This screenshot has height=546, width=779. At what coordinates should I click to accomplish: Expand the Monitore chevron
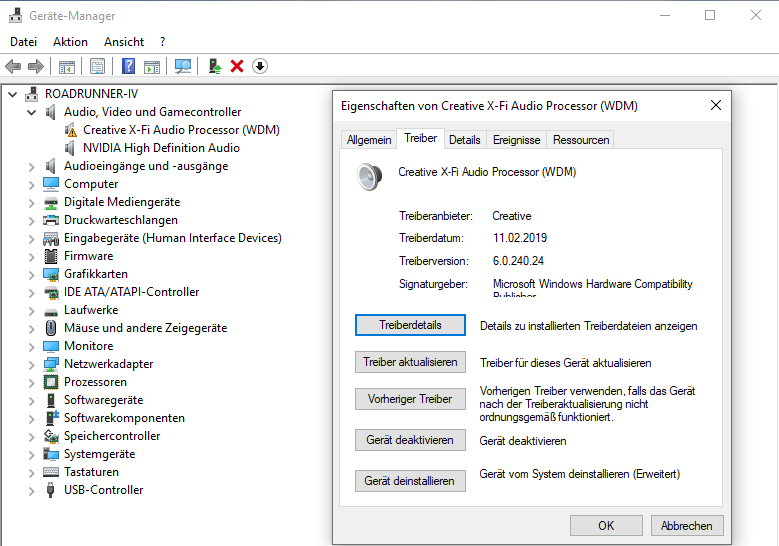point(32,346)
